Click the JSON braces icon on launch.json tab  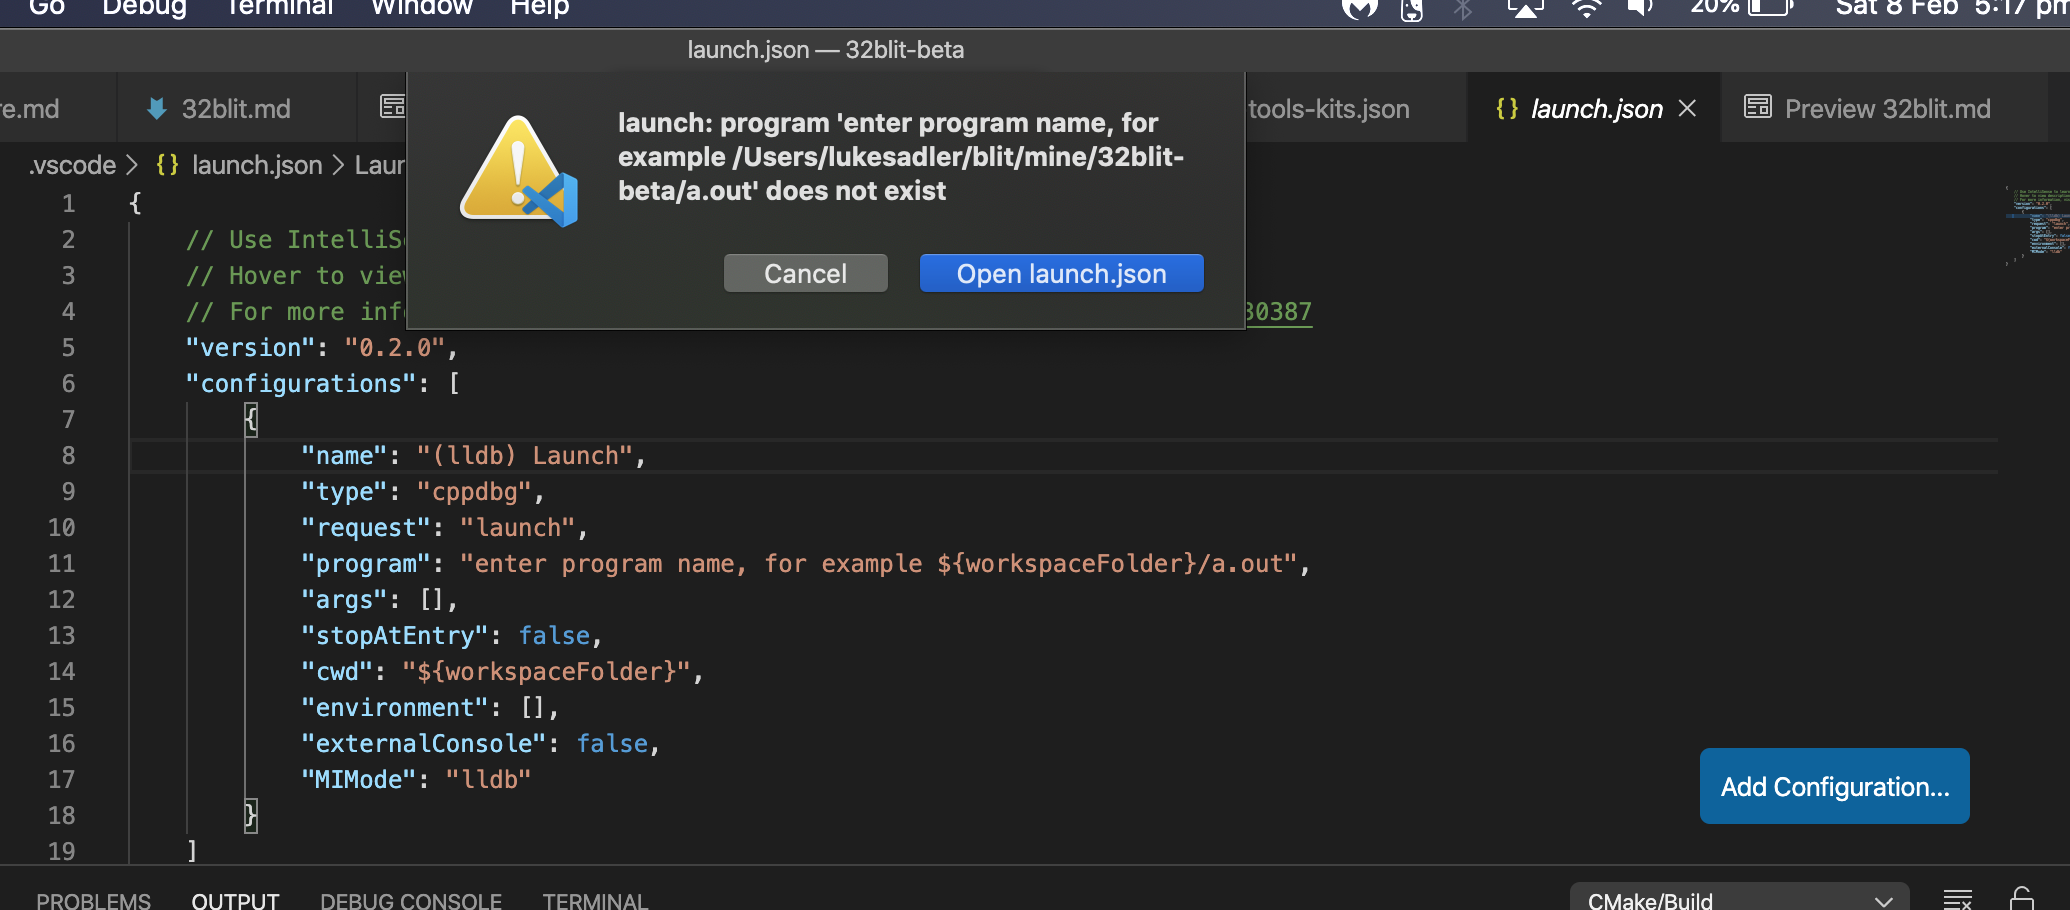(x=1506, y=108)
